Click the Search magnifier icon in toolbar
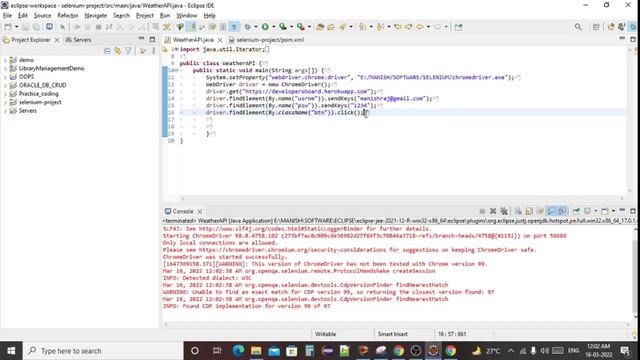Screen dimensions: 640x360 [578, 27]
